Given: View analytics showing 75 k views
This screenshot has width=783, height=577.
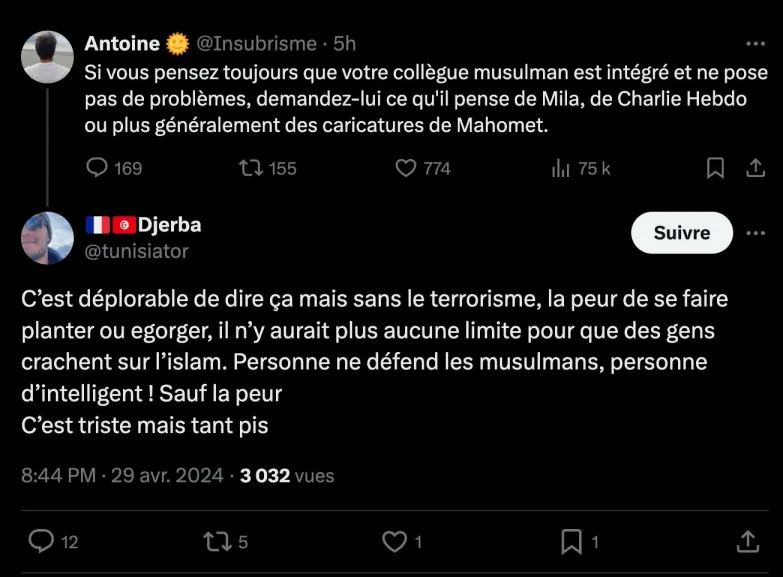Looking at the screenshot, I should (561, 168).
